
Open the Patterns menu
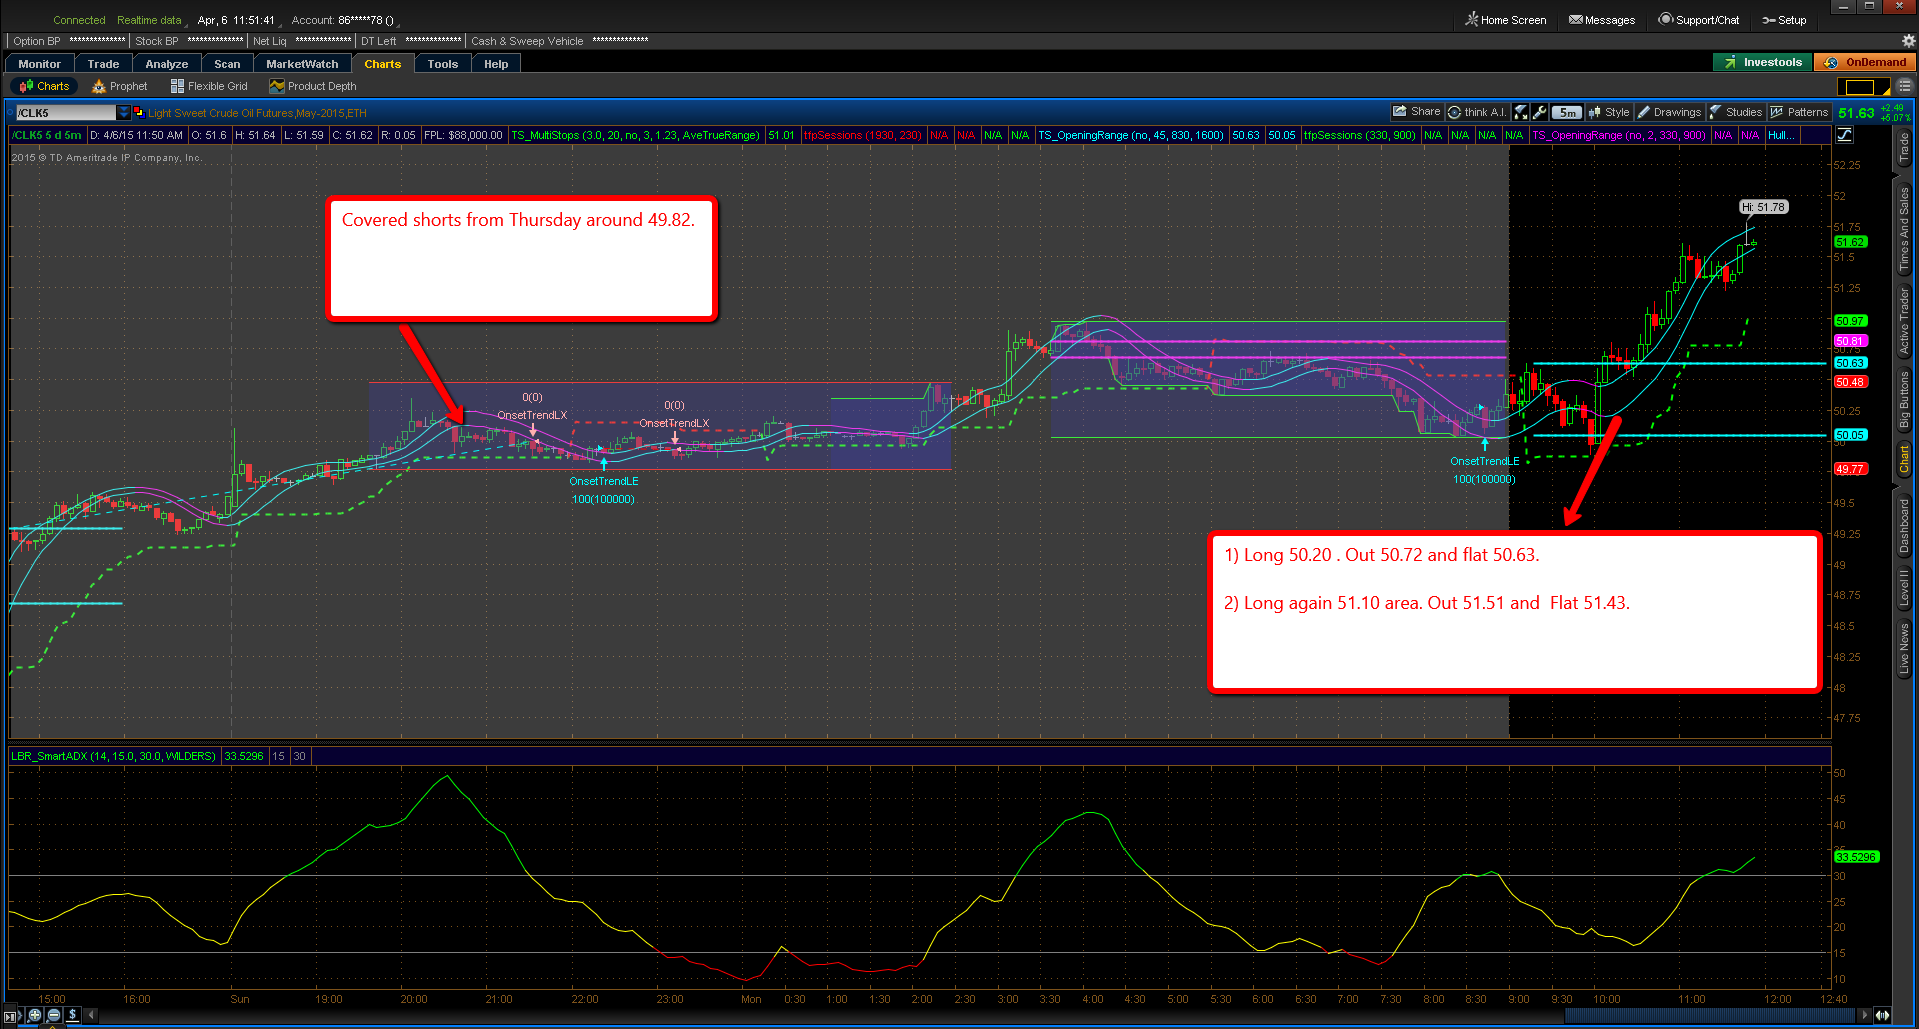tap(1799, 112)
